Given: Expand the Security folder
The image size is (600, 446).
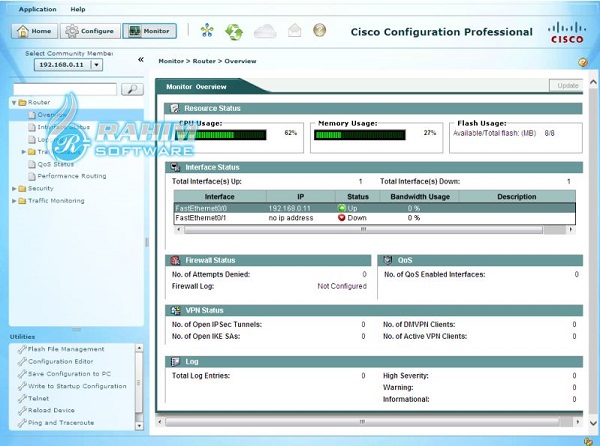Looking at the screenshot, I should point(14,189).
